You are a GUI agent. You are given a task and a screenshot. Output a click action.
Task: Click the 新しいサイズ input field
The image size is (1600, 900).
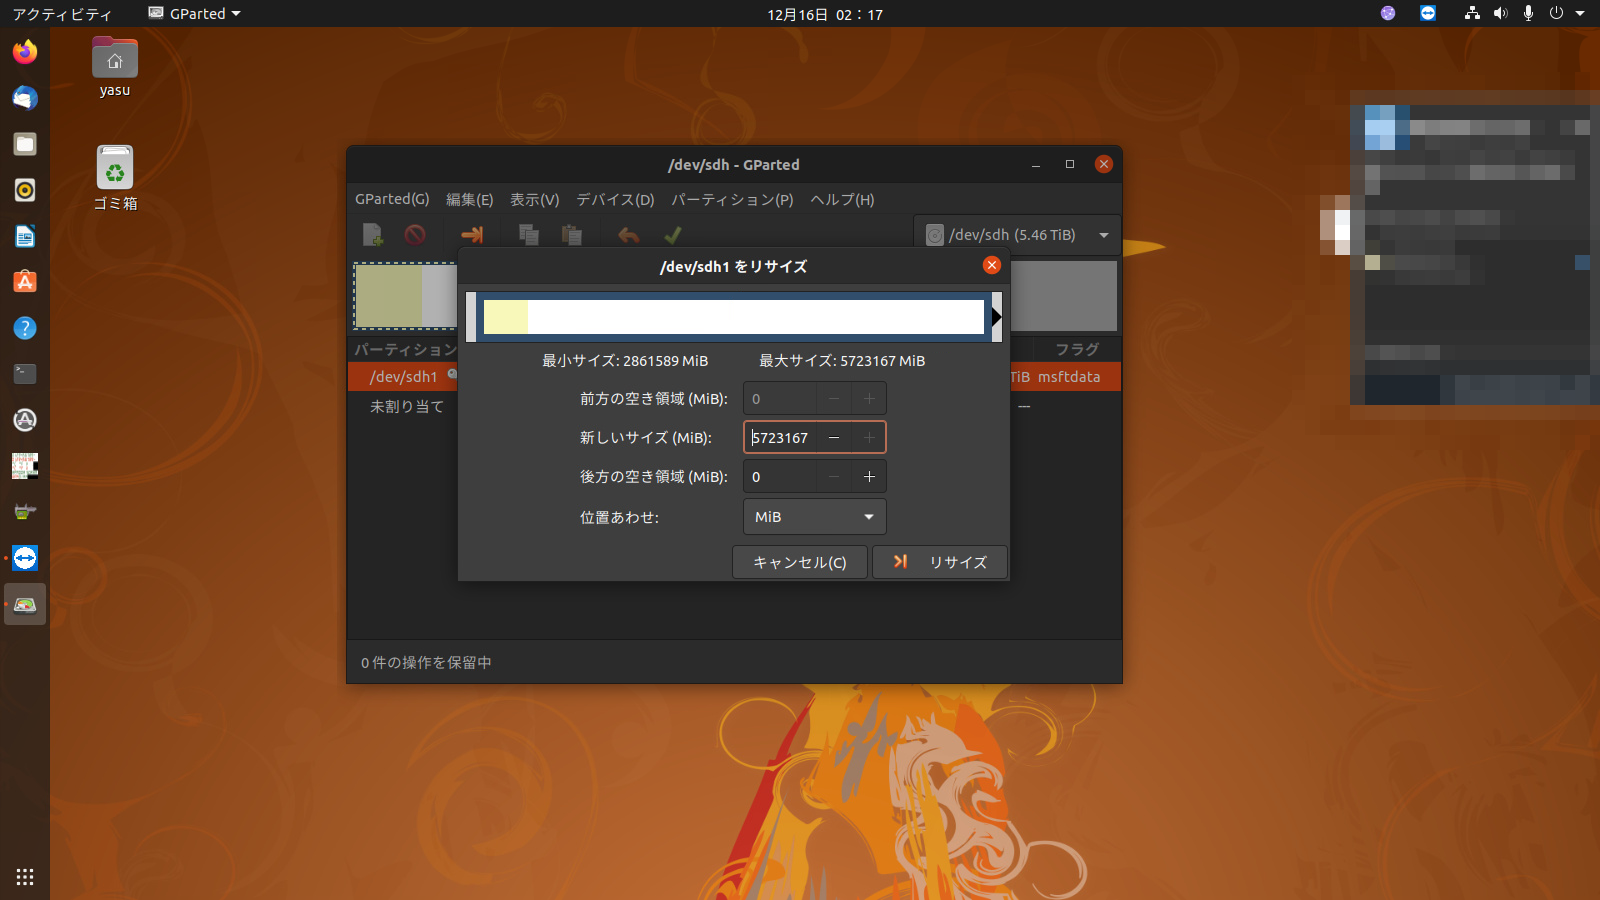pyautogui.click(x=781, y=438)
